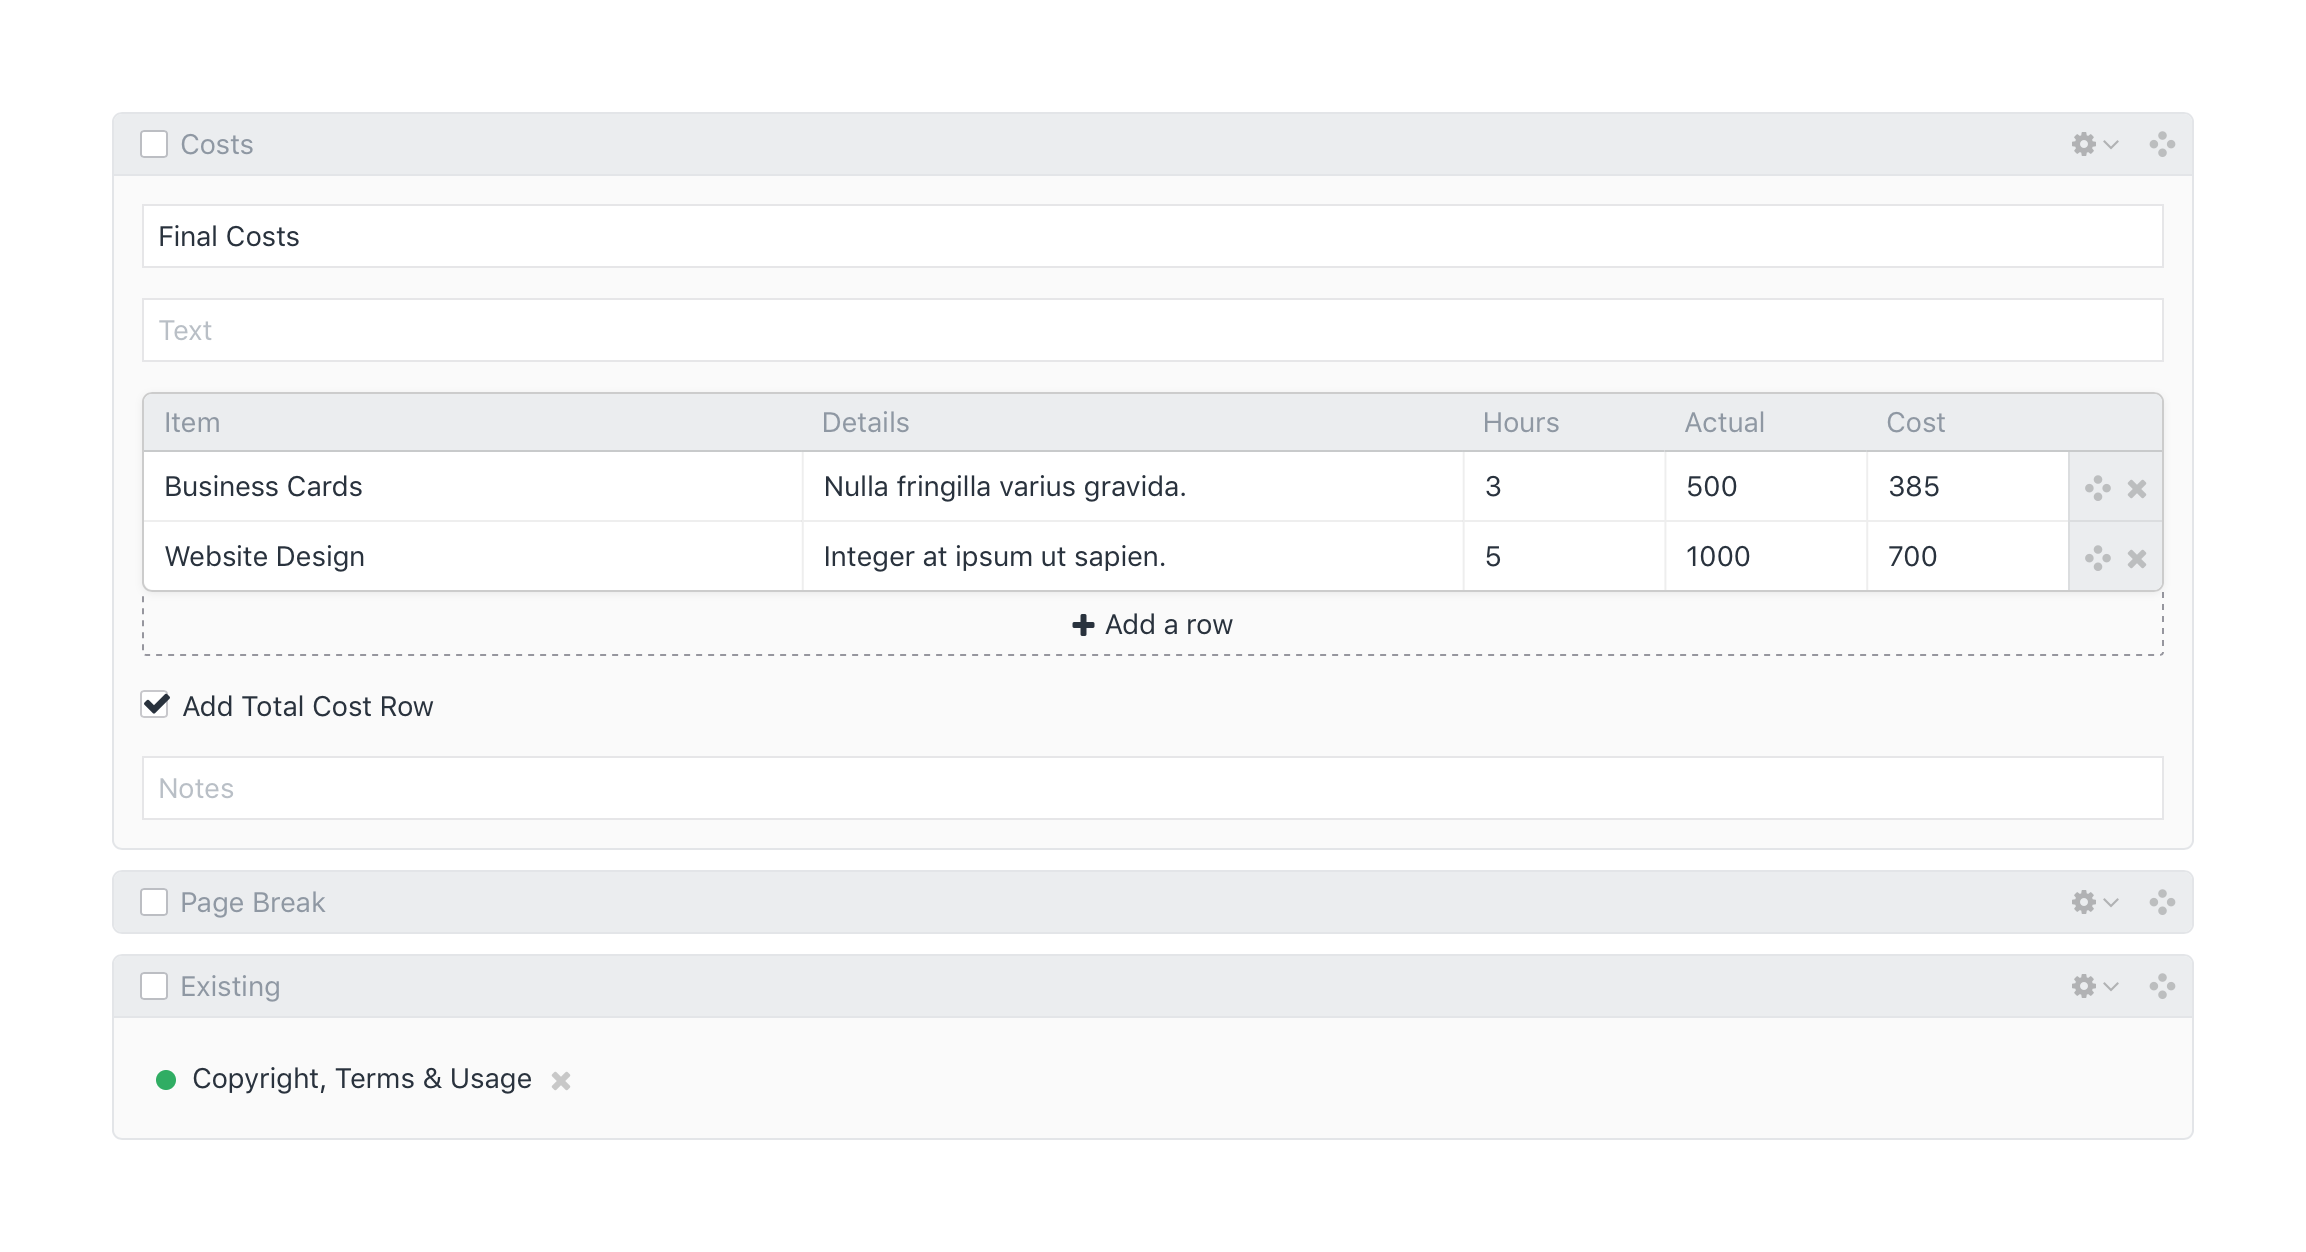Delete the Website Design row
2306x1252 pixels.
tap(2137, 559)
